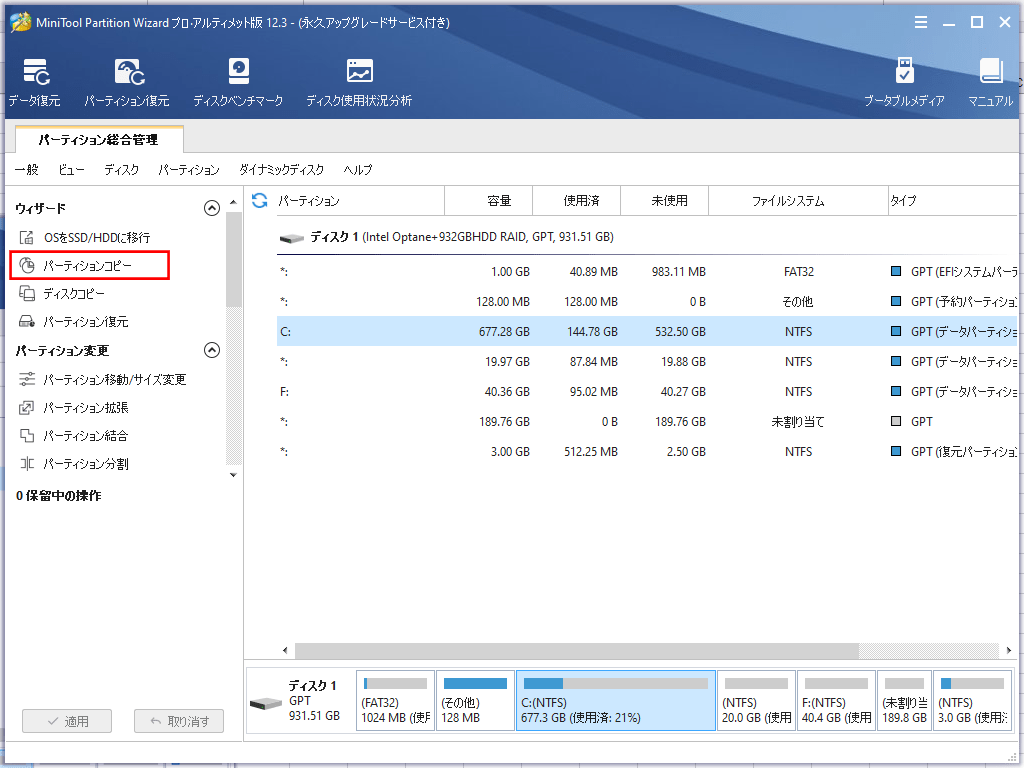Click the パーティション結合 icon

pyautogui.click(x=27, y=436)
